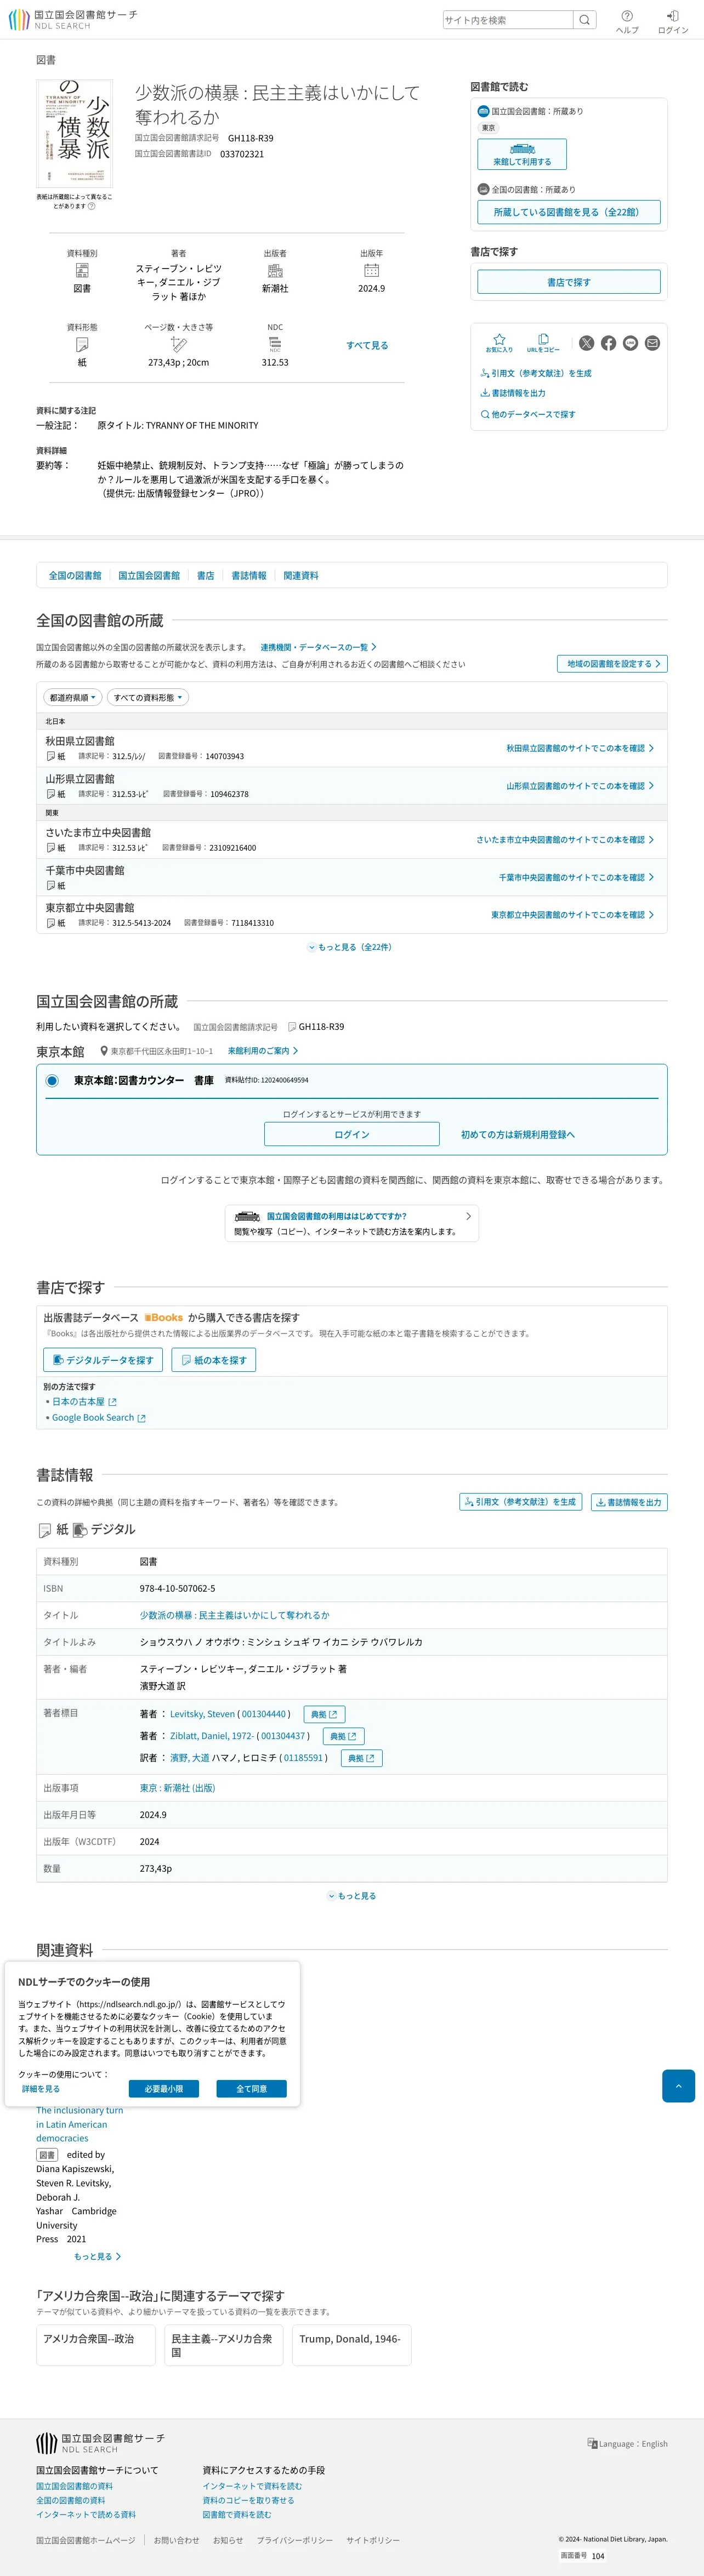Image resolution: width=704 pixels, height=2576 pixels.
Task: Share on X (Twitter) icon
Action: point(587,343)
